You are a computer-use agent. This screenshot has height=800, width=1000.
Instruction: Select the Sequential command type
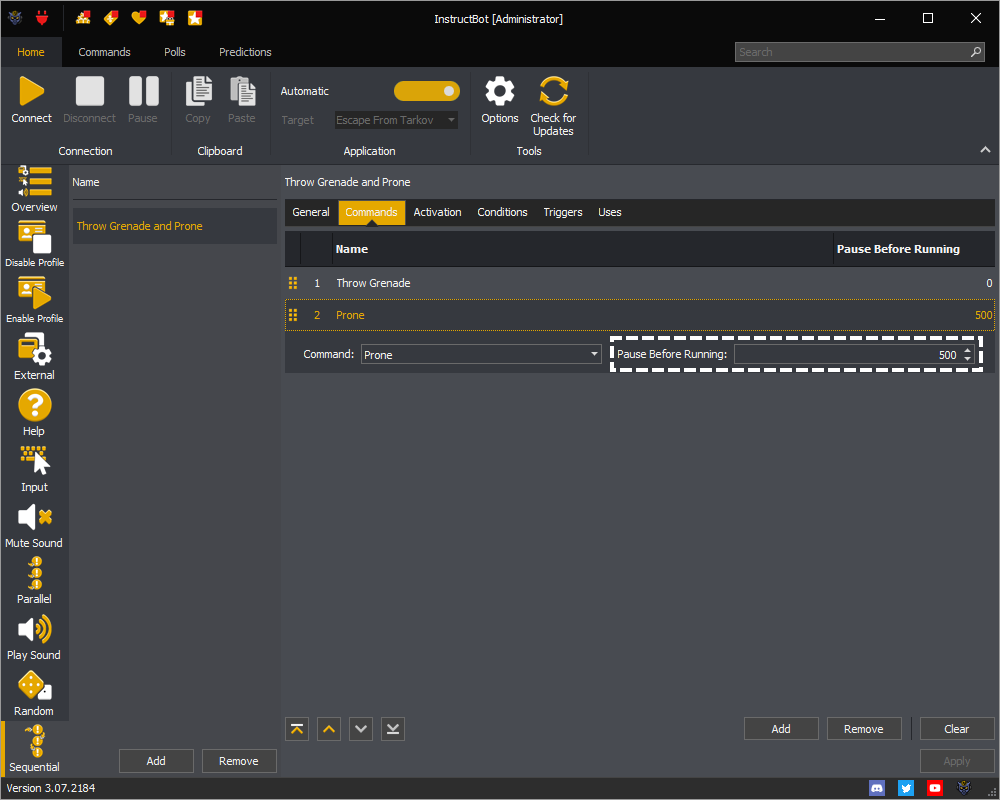[x=34, y=749]
